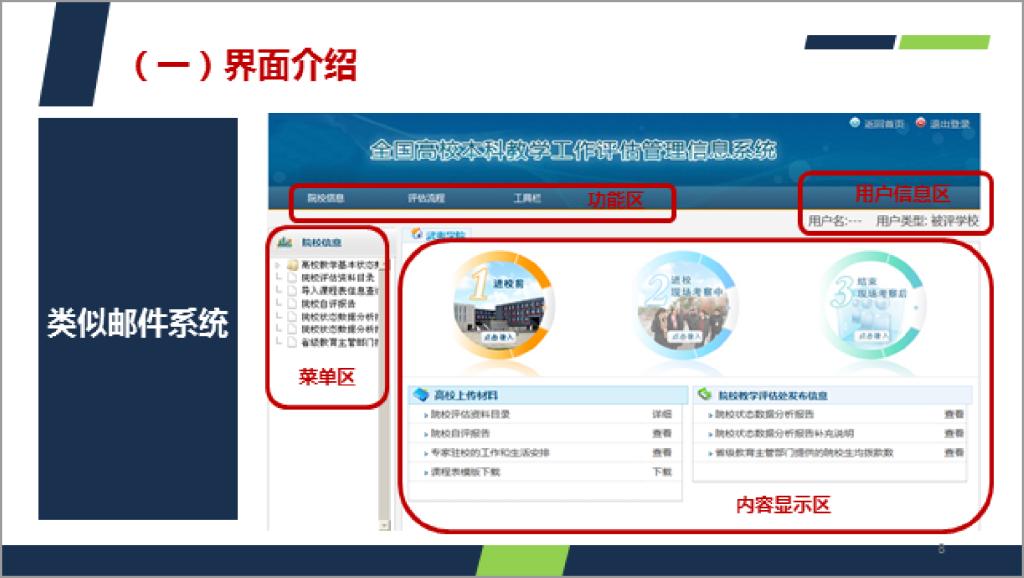The width and height of the screenshot is (1024, 578).
Task: Click the home icon on the content tab
Action: point(417,234)
